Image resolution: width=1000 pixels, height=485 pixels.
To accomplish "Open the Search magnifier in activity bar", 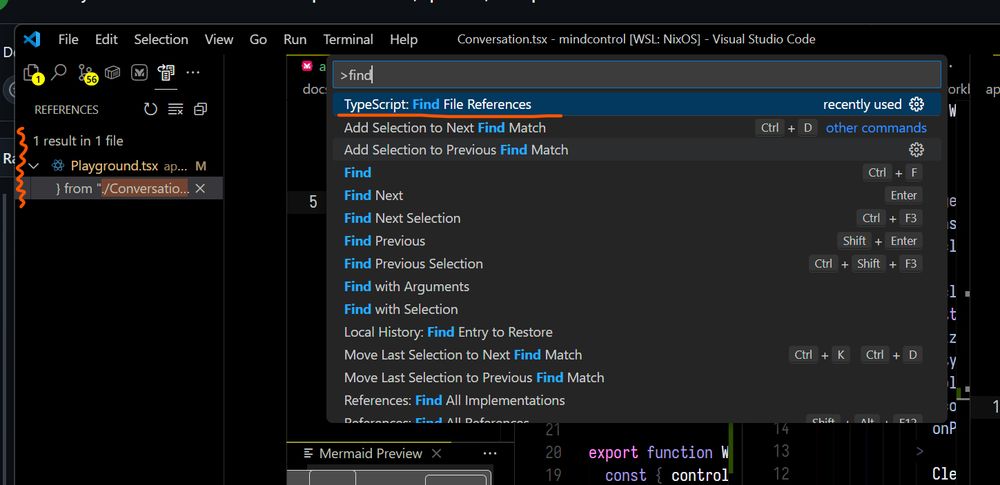I will tap(59, 73).
